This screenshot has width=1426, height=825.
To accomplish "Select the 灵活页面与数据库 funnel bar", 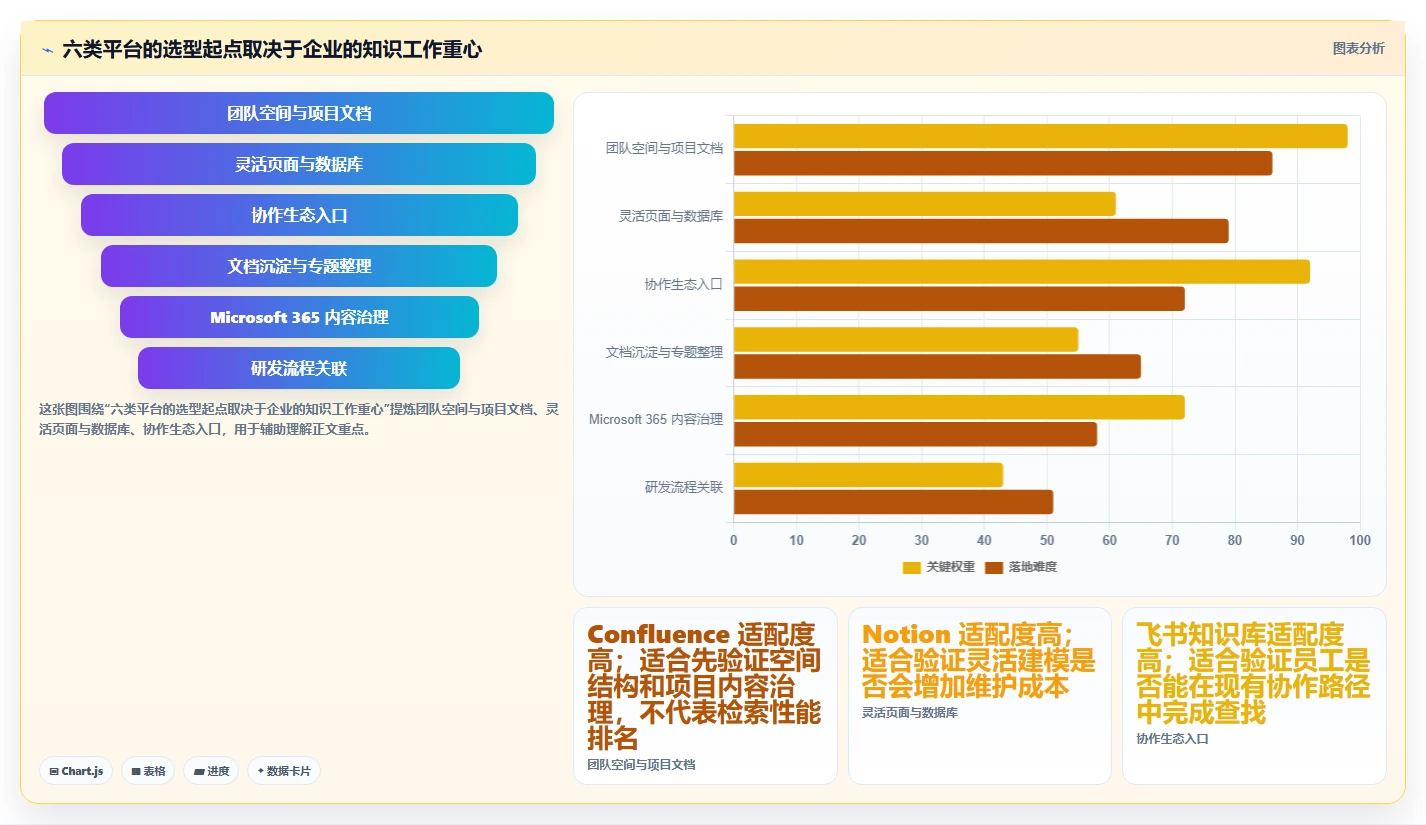I will 299,164.
